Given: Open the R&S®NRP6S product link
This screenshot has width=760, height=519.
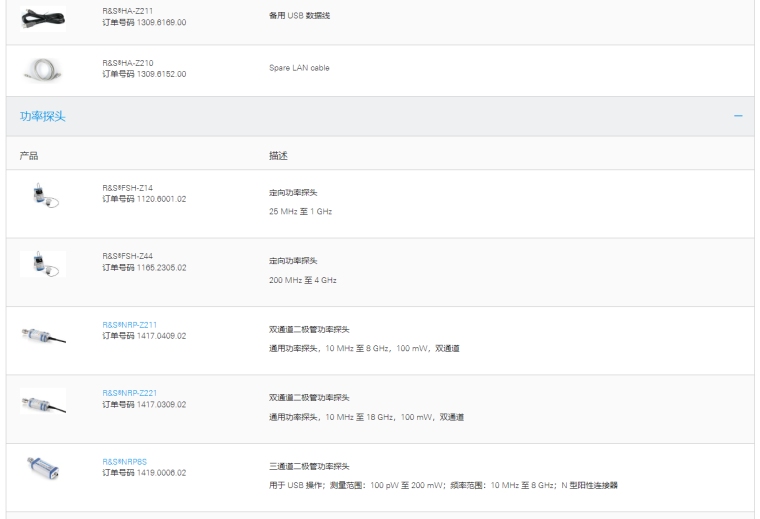Looking at the screenshot, I should [124, 462].
